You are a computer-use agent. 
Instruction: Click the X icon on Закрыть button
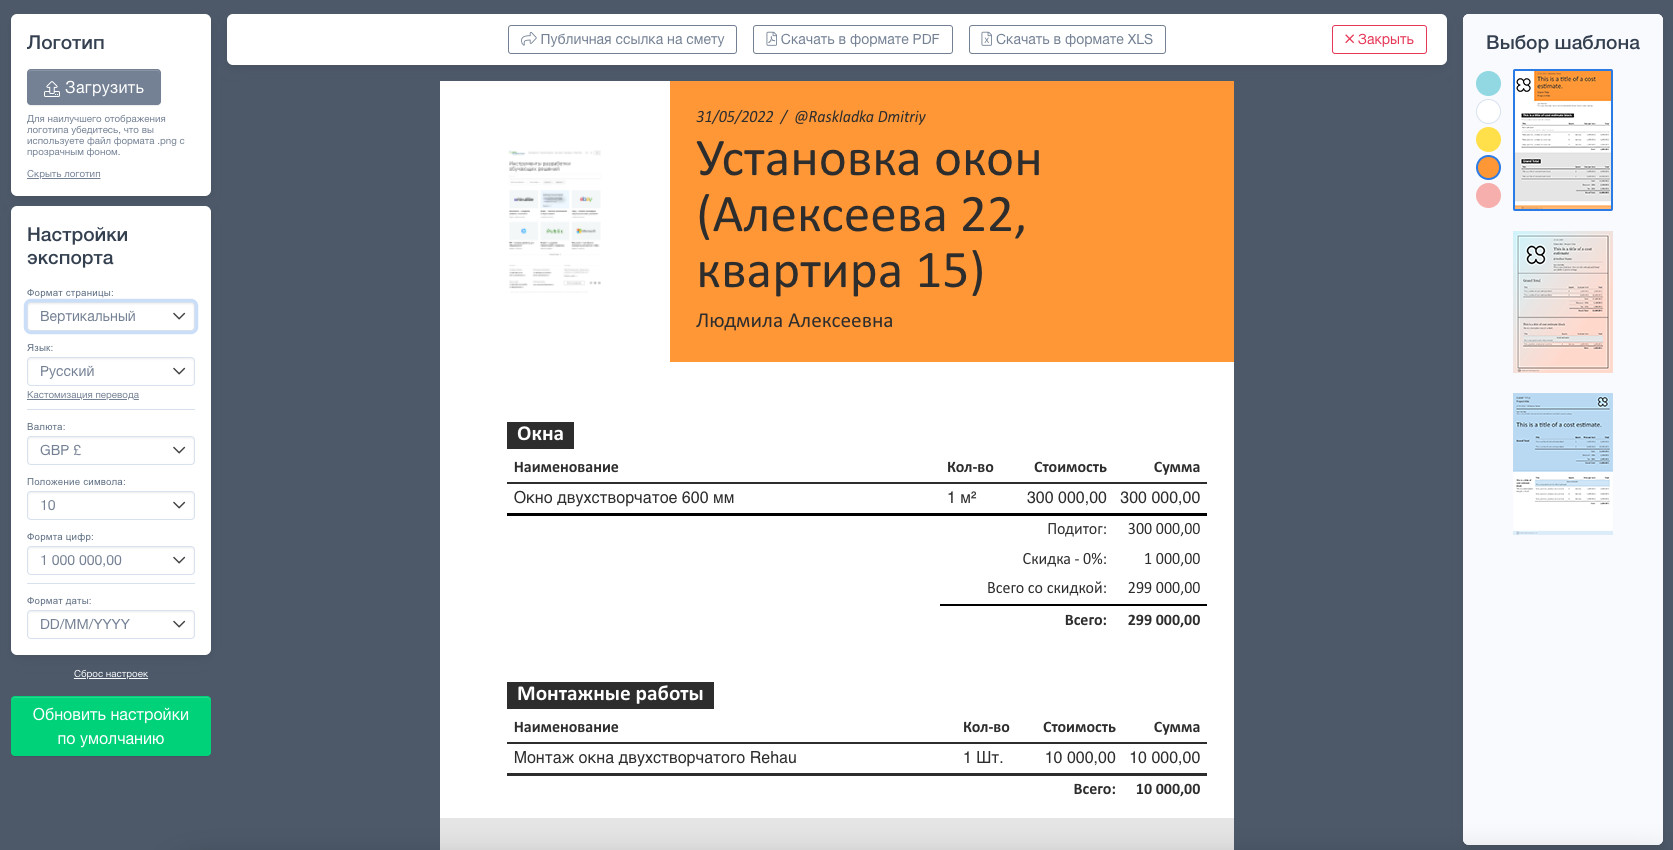tap(1349, 39)
